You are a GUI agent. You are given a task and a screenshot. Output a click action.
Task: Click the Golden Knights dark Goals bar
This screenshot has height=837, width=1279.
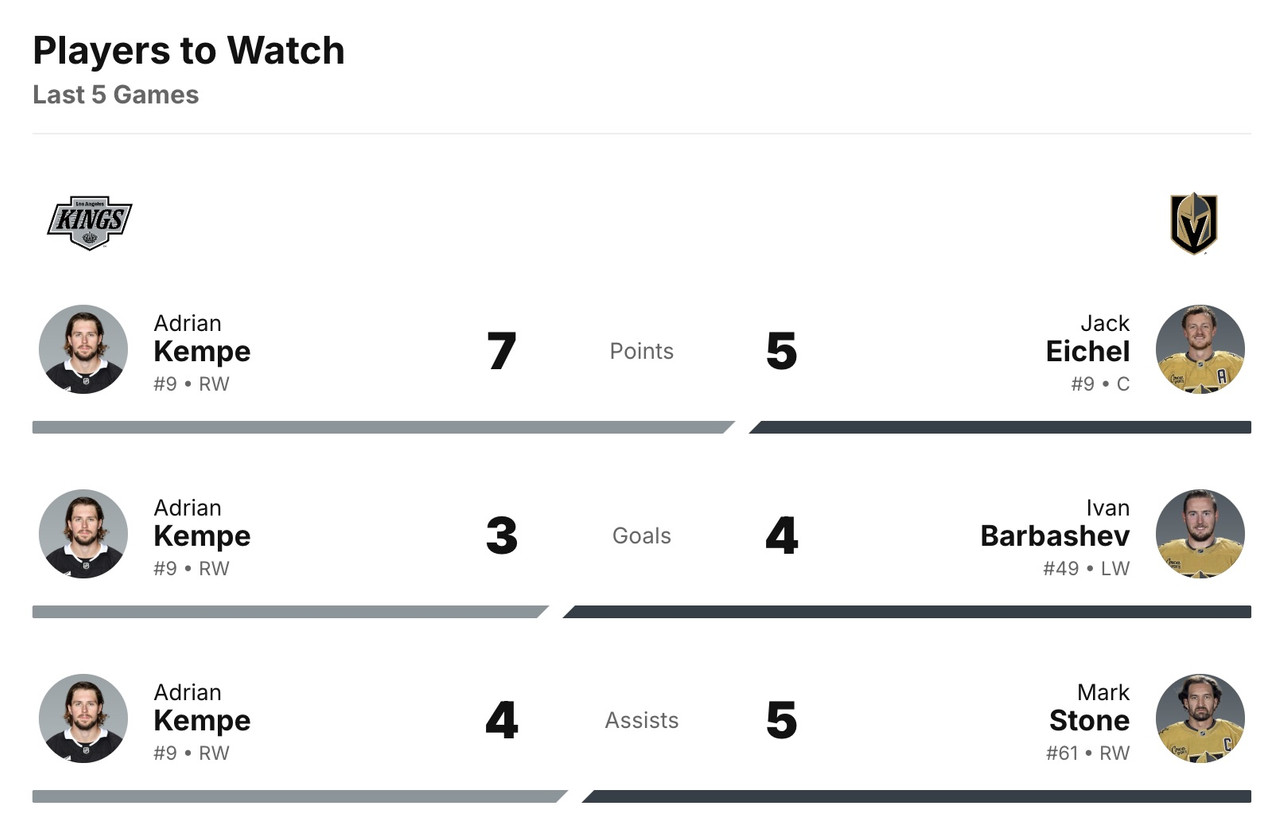[908, 612]
